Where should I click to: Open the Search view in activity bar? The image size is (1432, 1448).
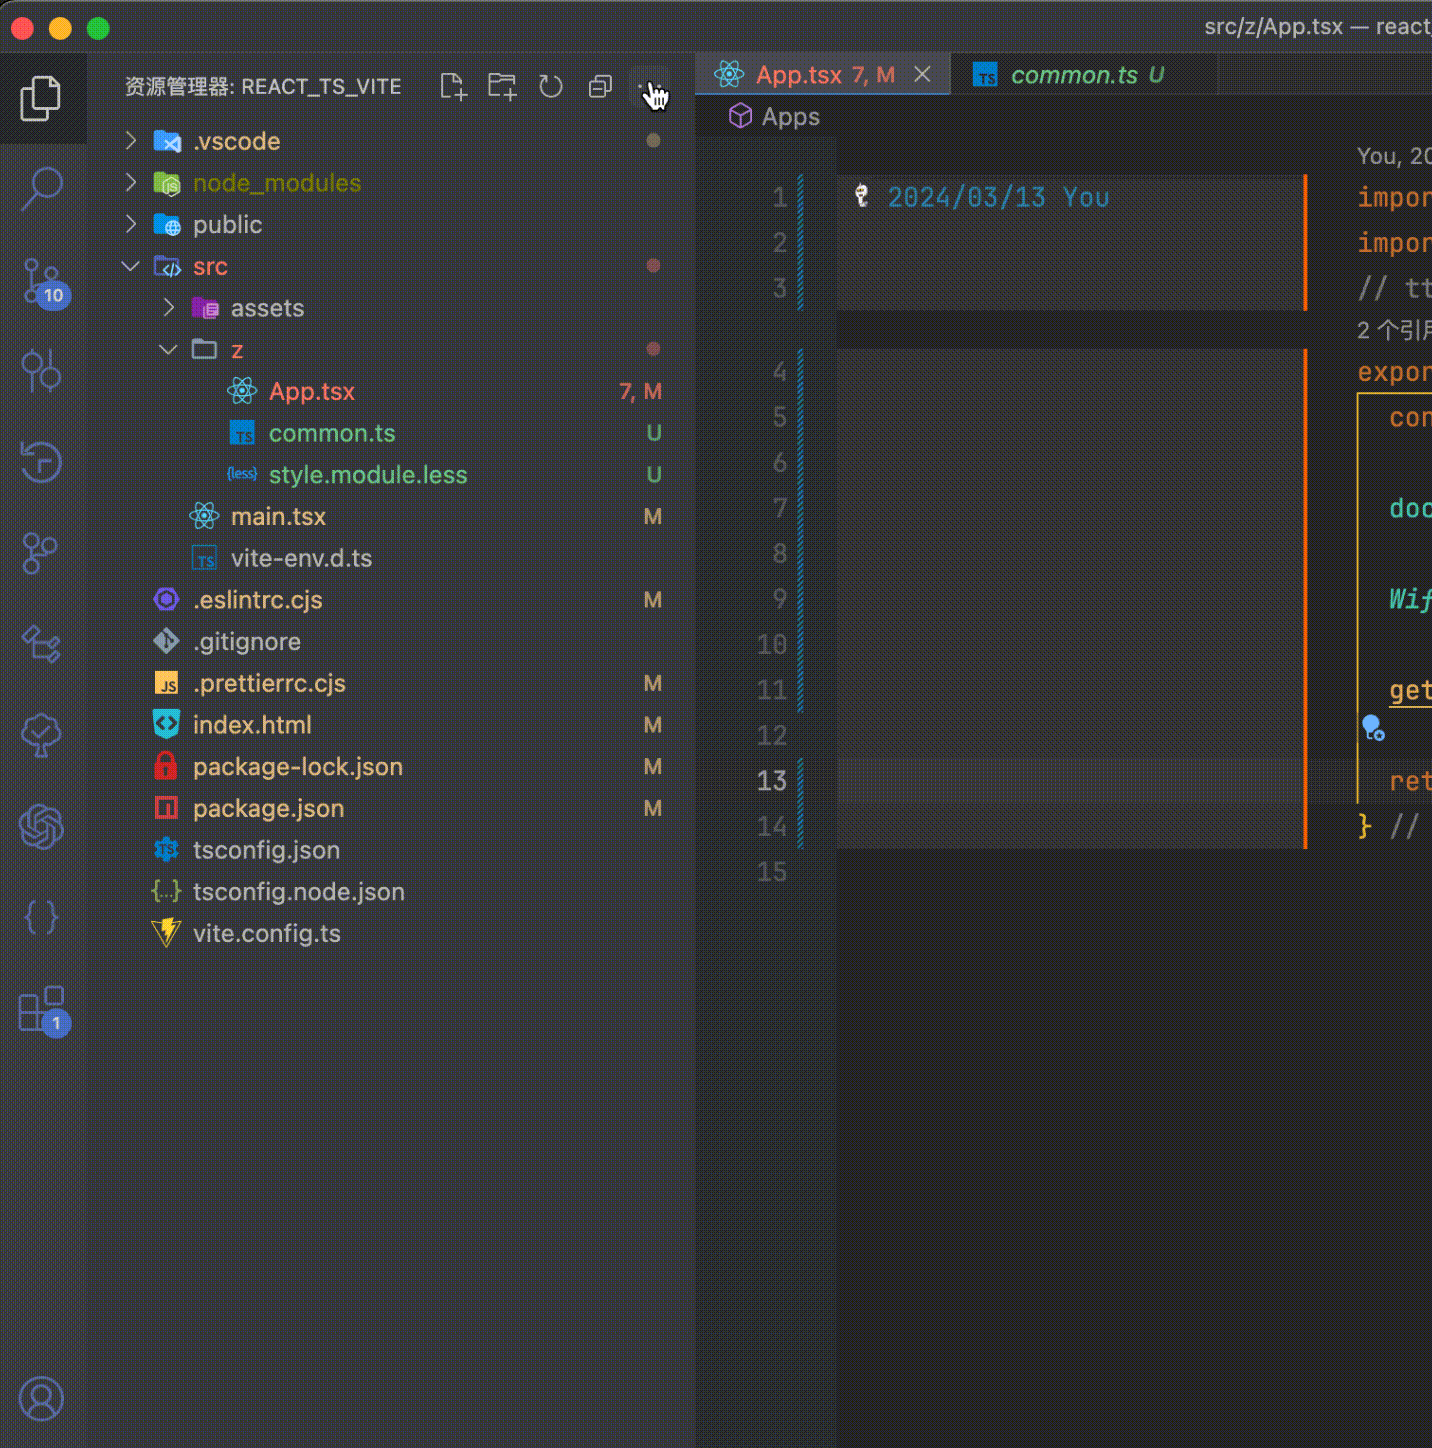click(x=41, y=188)
